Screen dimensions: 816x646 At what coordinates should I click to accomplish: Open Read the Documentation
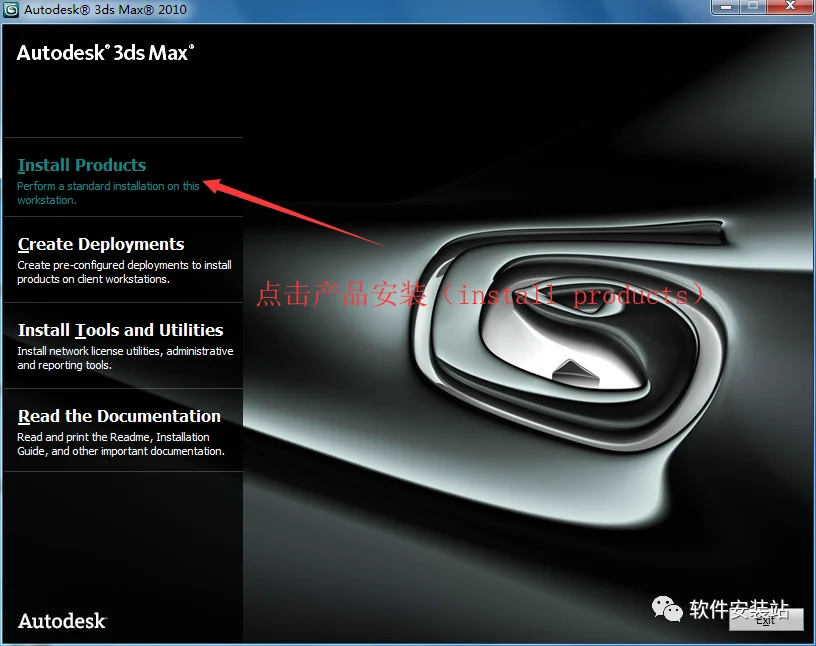point(119,416)
